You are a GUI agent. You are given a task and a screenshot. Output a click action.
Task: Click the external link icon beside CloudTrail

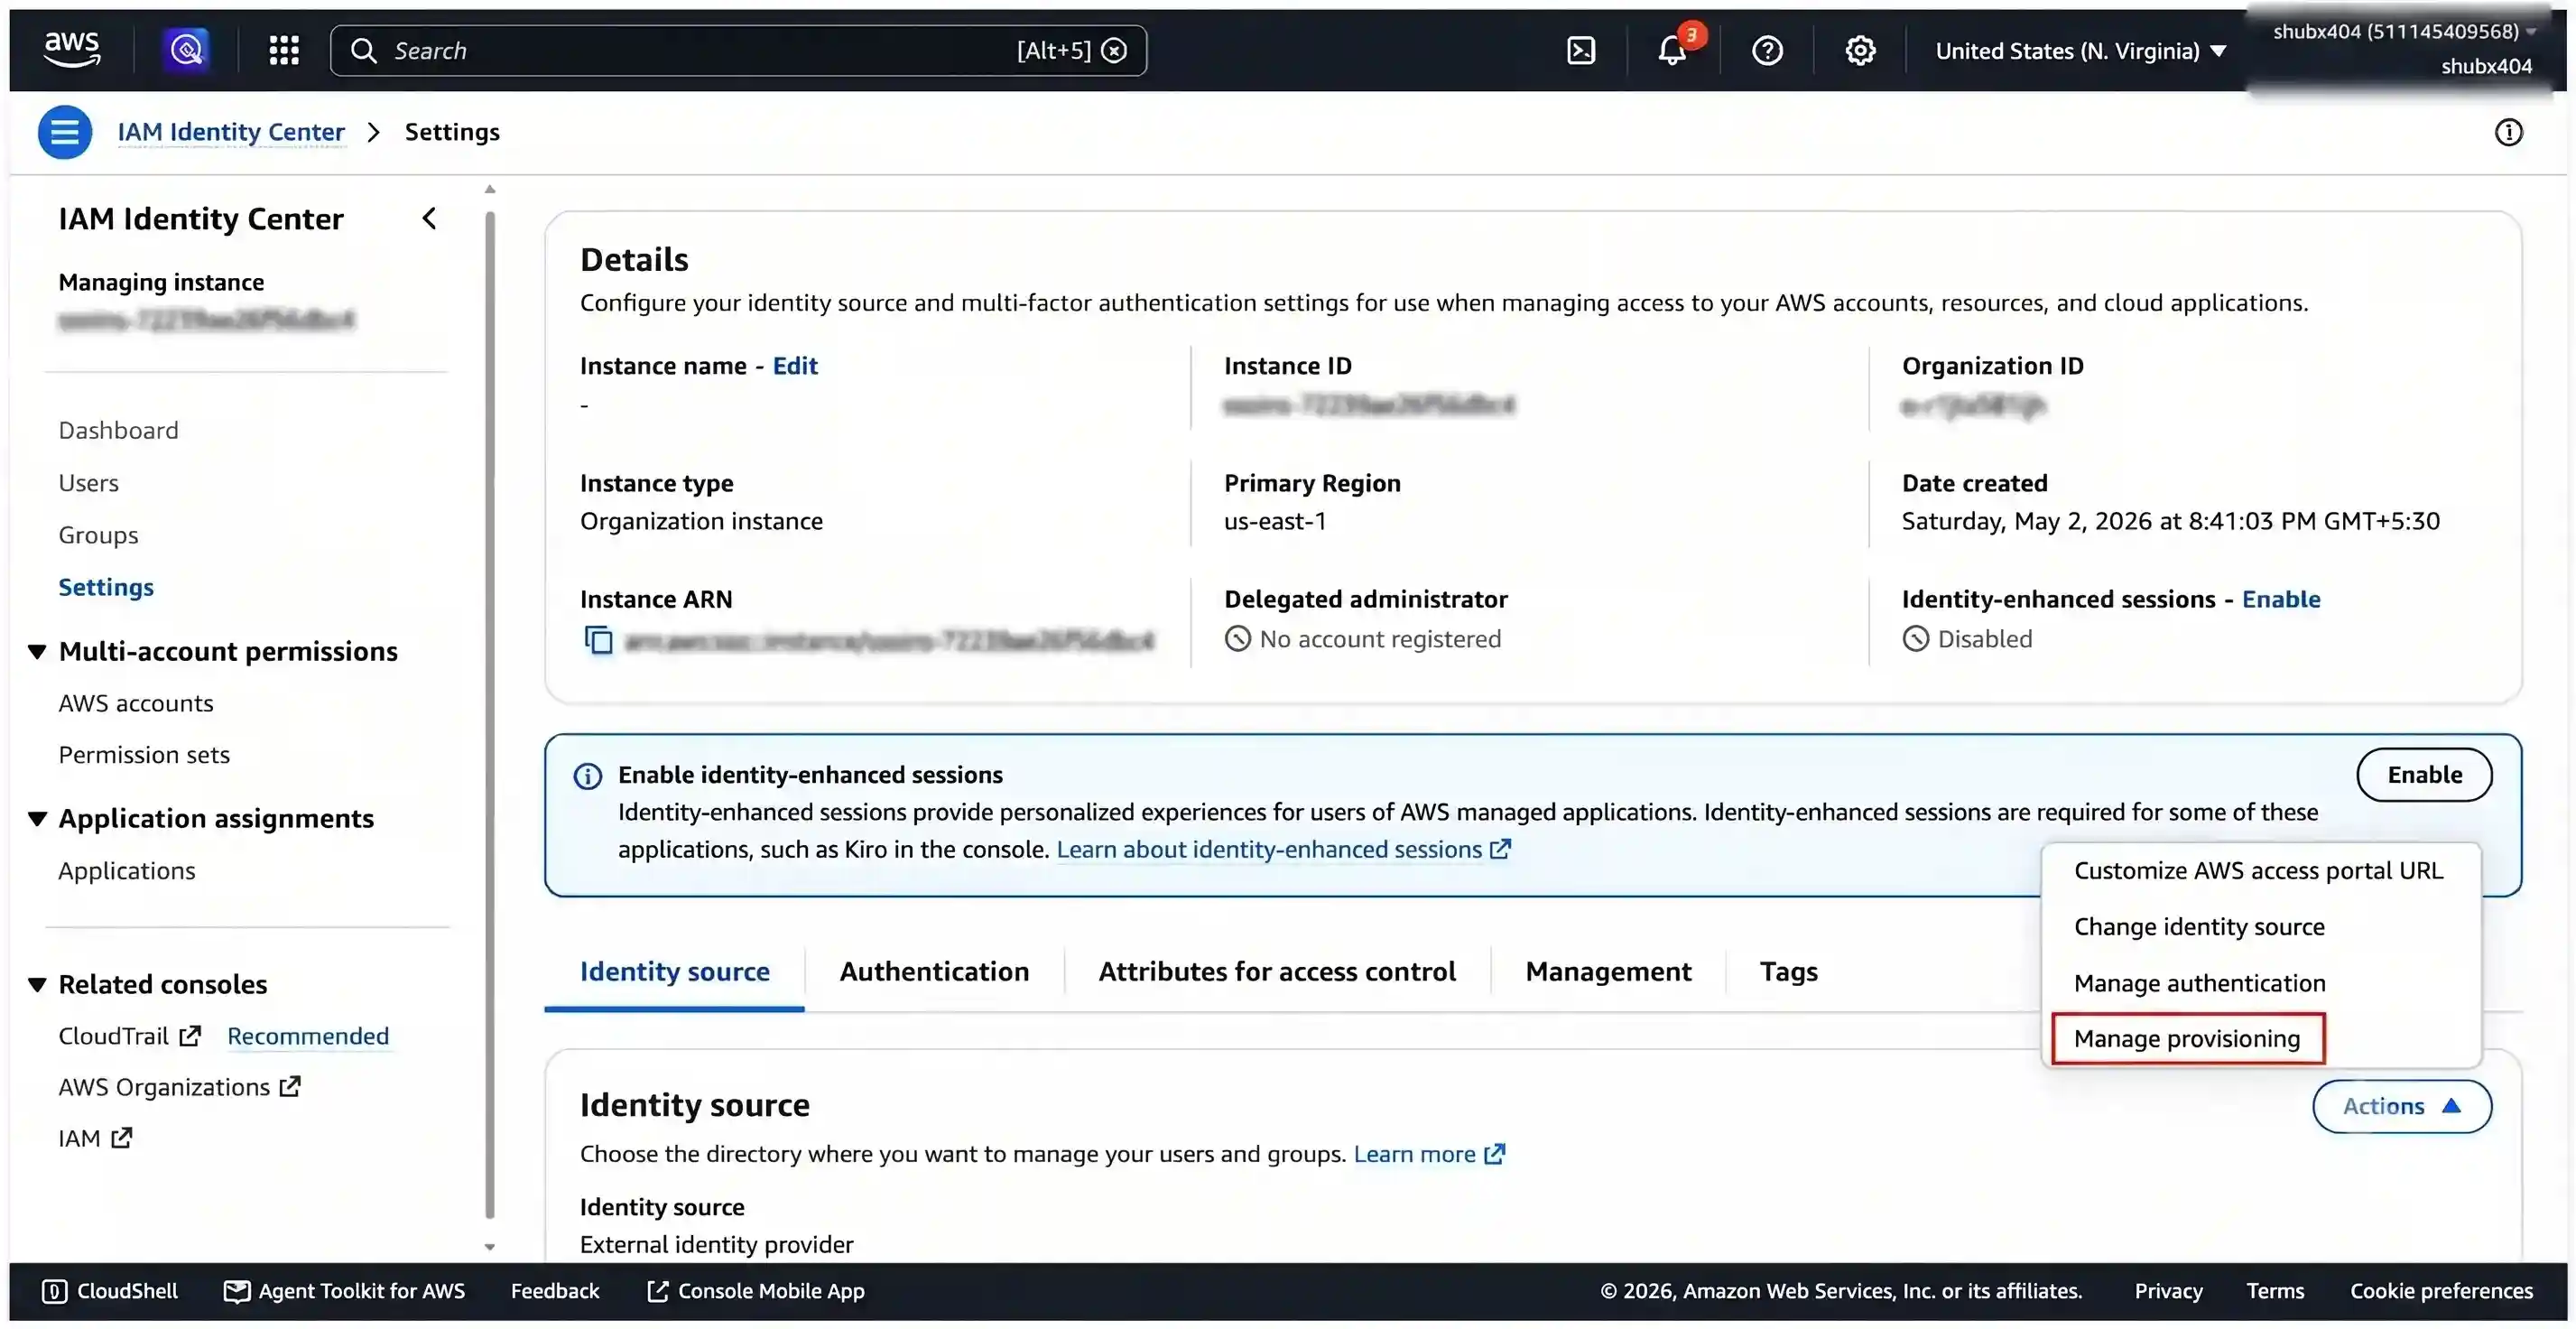[x=190, y=1037]
